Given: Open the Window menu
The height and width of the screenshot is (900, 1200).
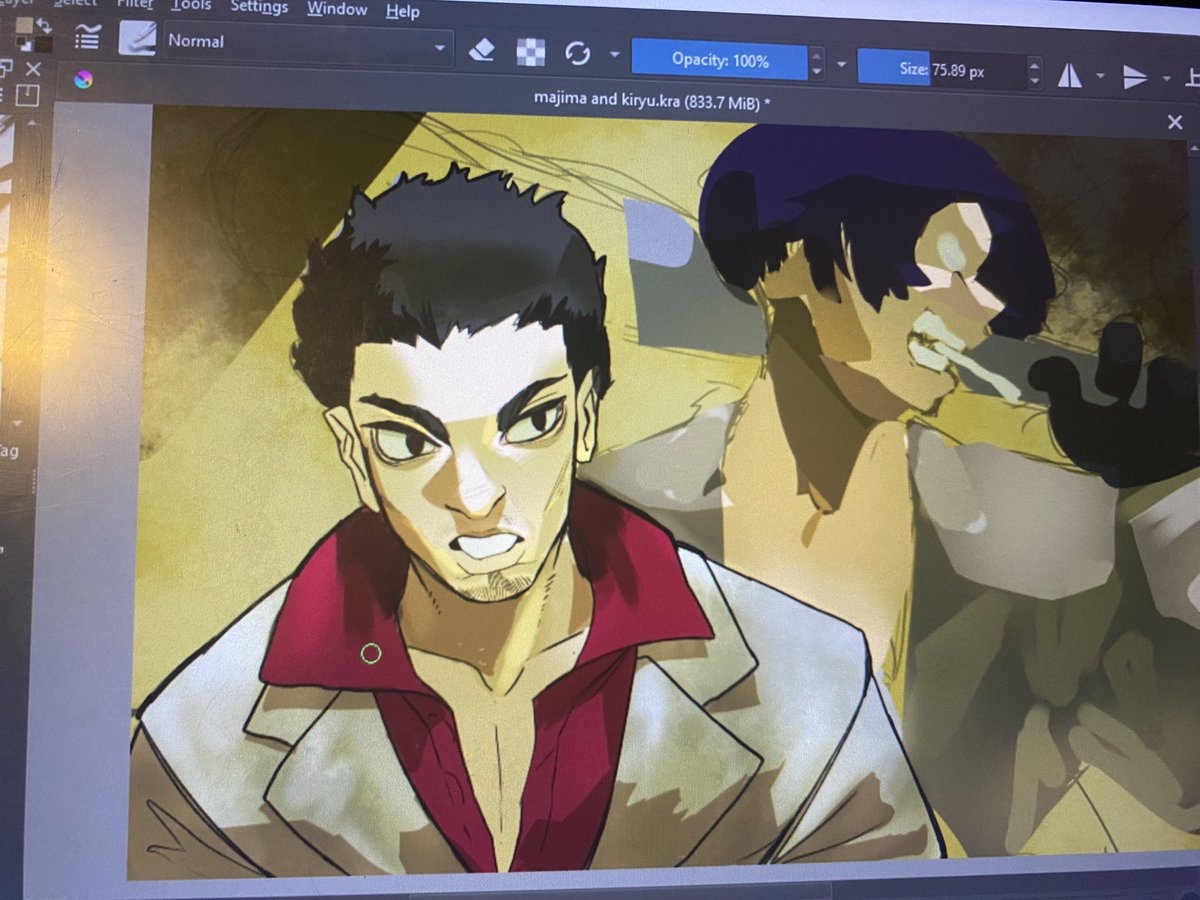Looking at the screenshot, I should click(337, 9).
